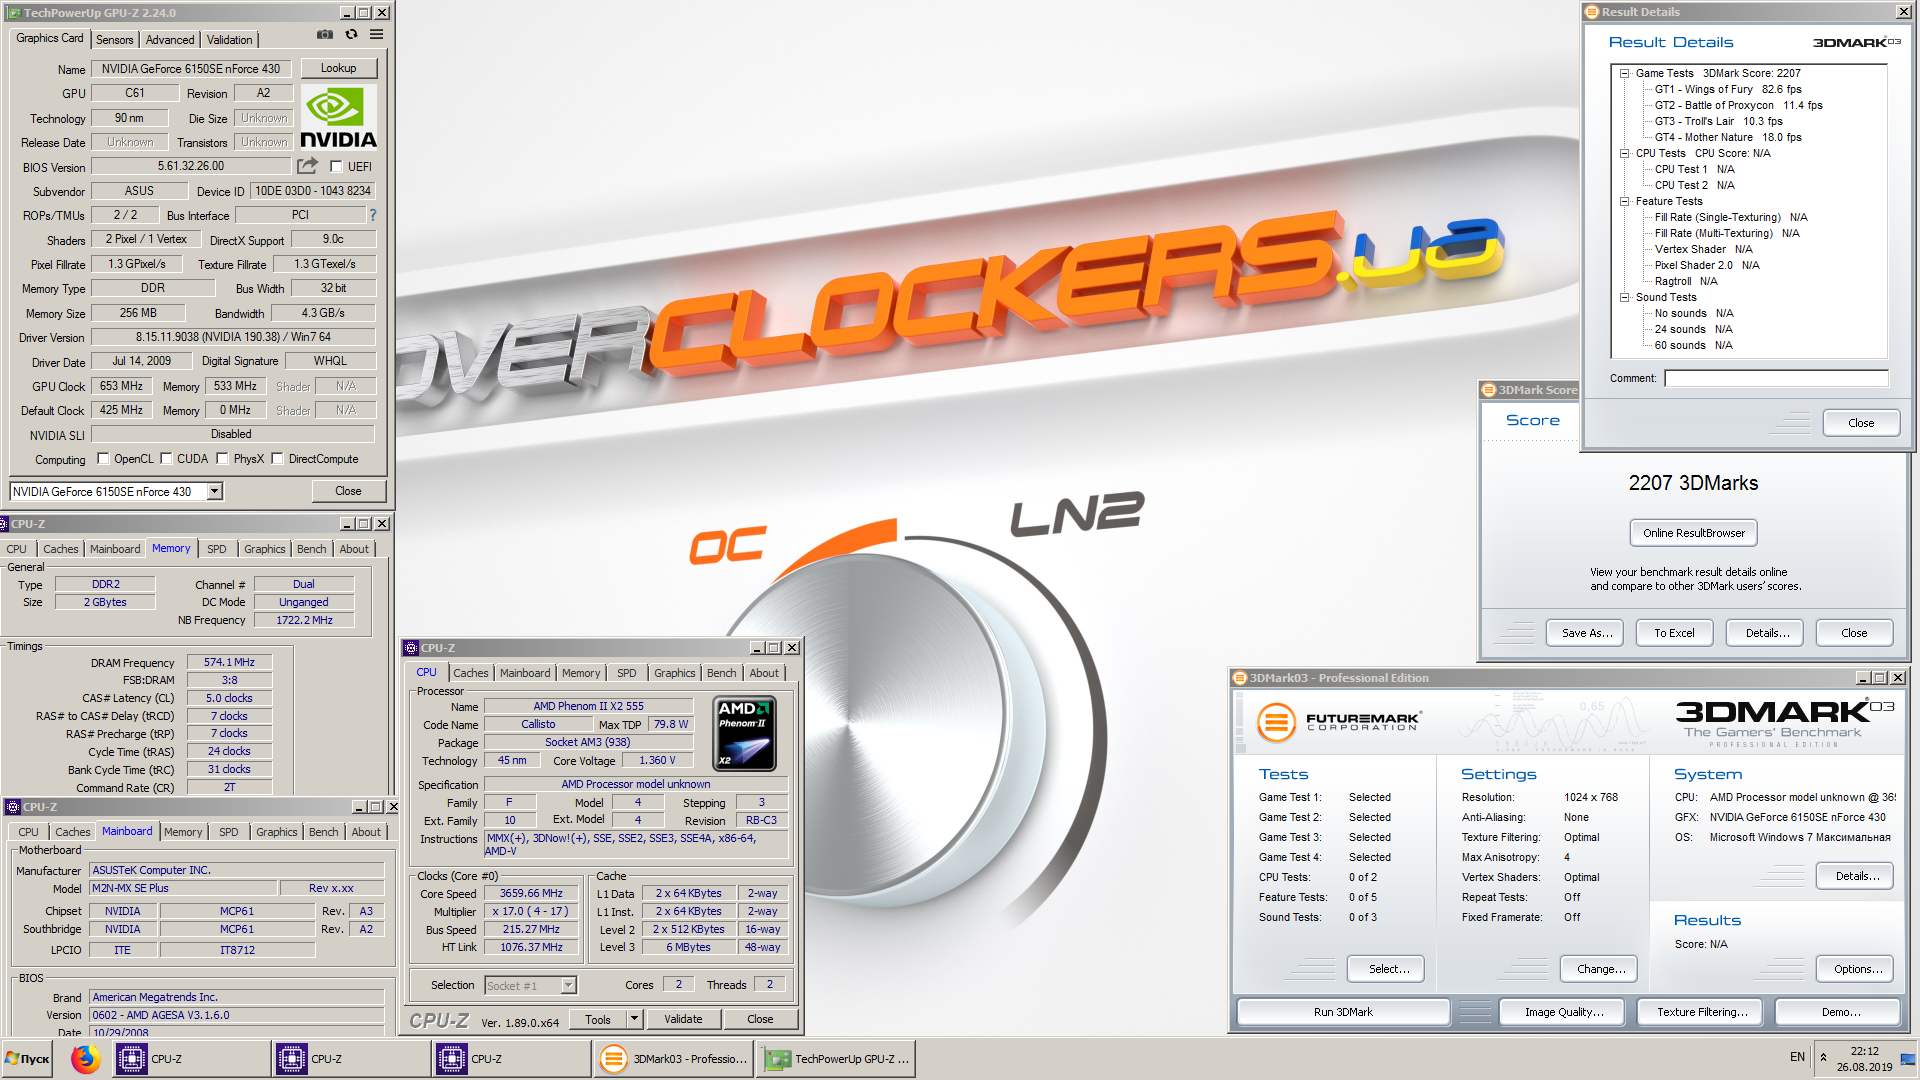Click the CPU-Z Mainboard window title bar icon
Image resolution: width=1920 pixels, height=1080 pixels.
(x=13, y=807)
